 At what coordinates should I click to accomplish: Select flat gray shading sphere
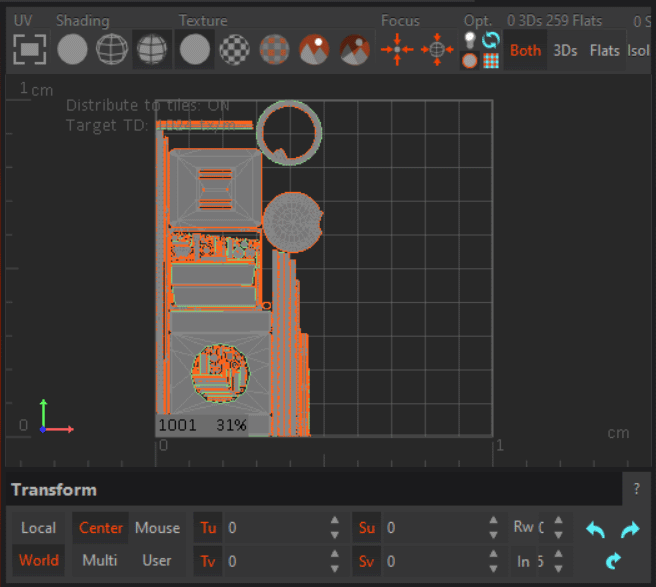(x=72, y=48)
